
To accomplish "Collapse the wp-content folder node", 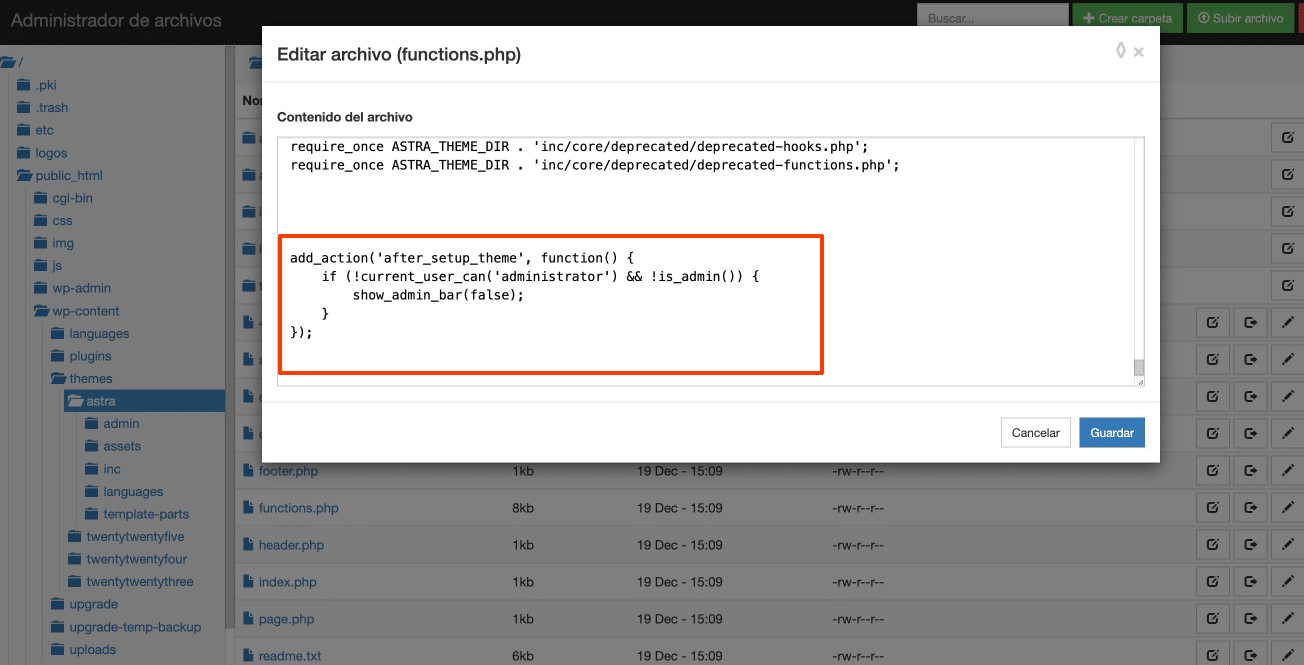I will 43,311.
